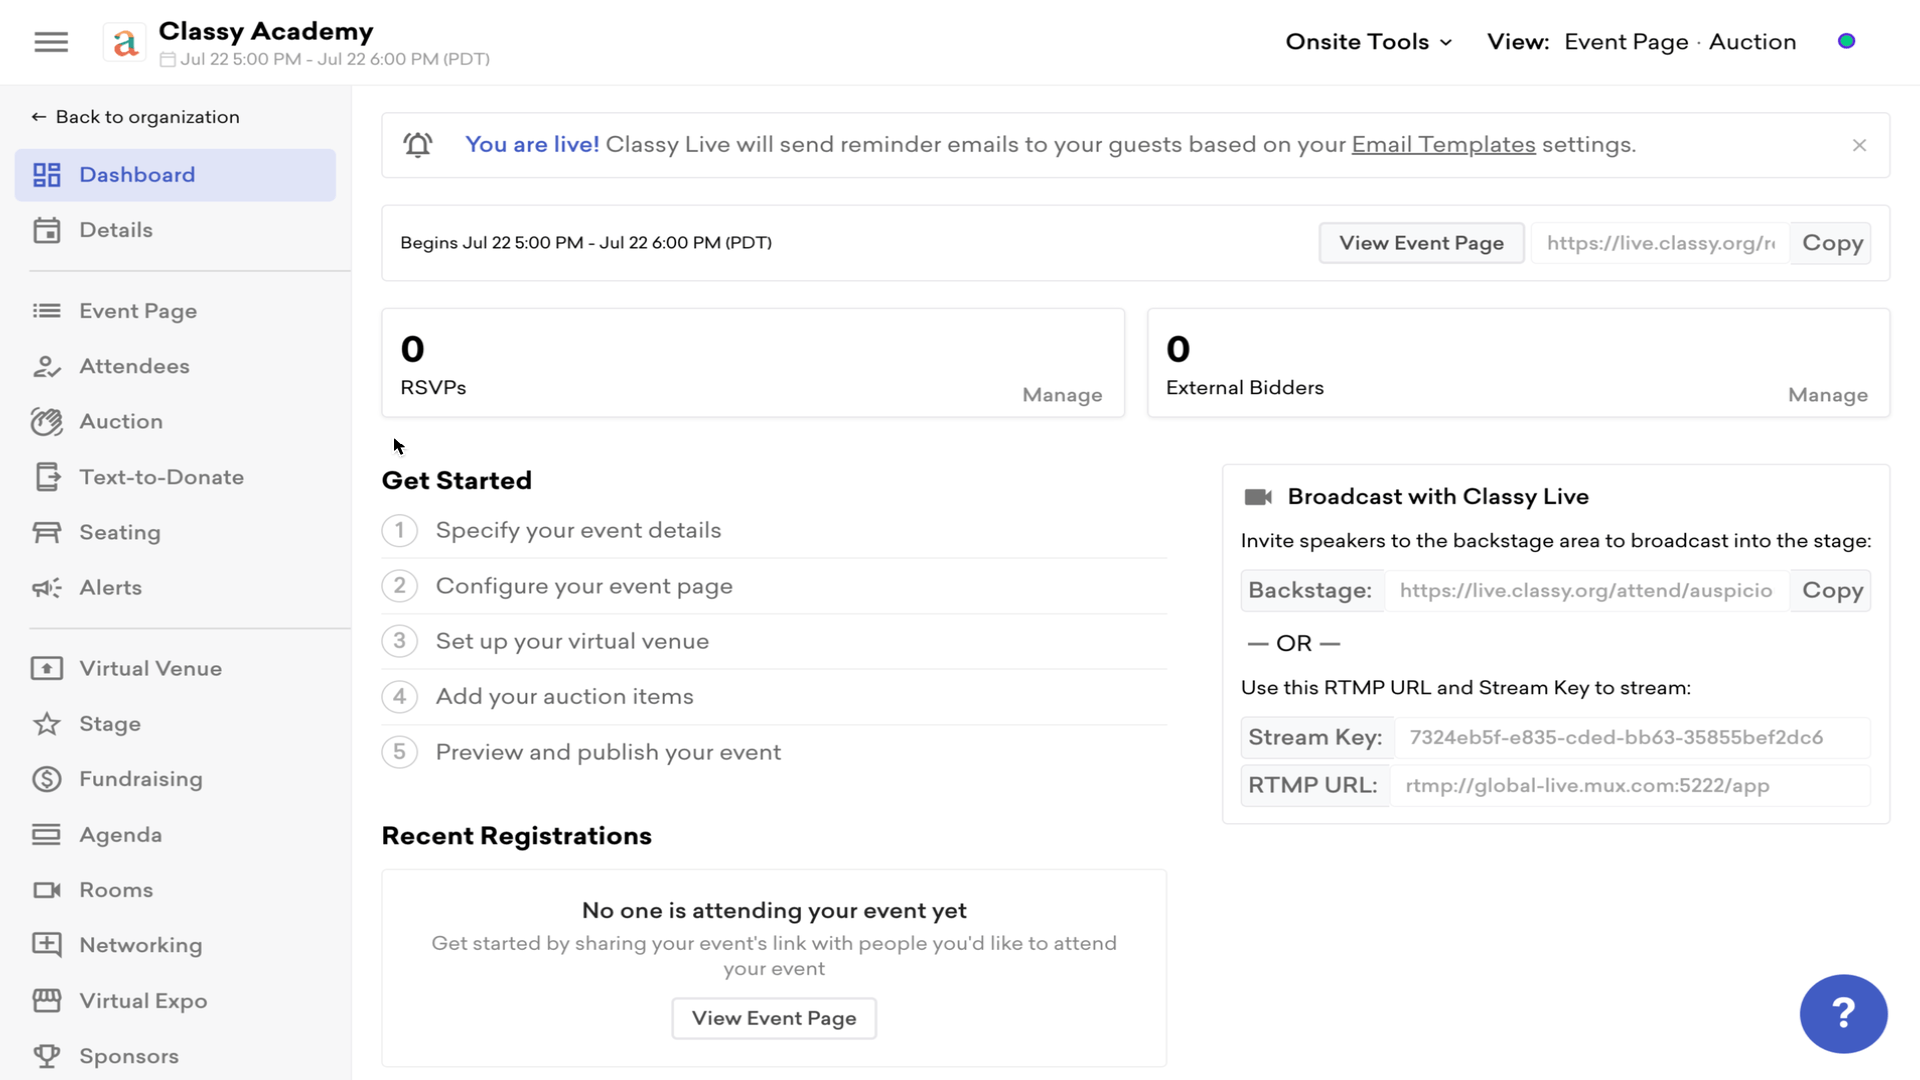Click the Virtual Expo storefront icon

coord(47,1001)
